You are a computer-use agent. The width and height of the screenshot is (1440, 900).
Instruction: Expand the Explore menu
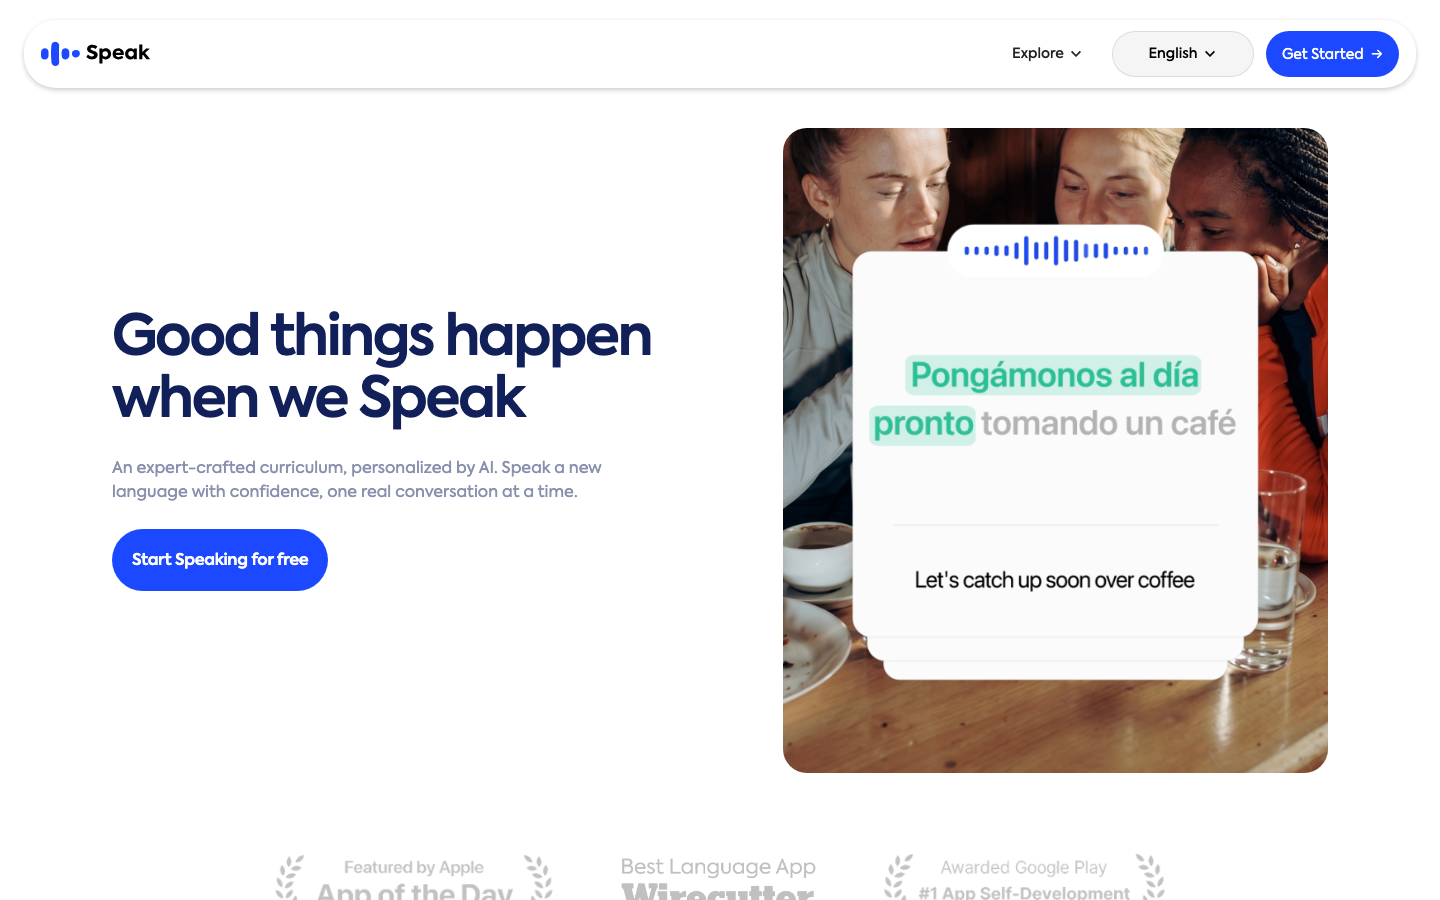click(1046, 54)
